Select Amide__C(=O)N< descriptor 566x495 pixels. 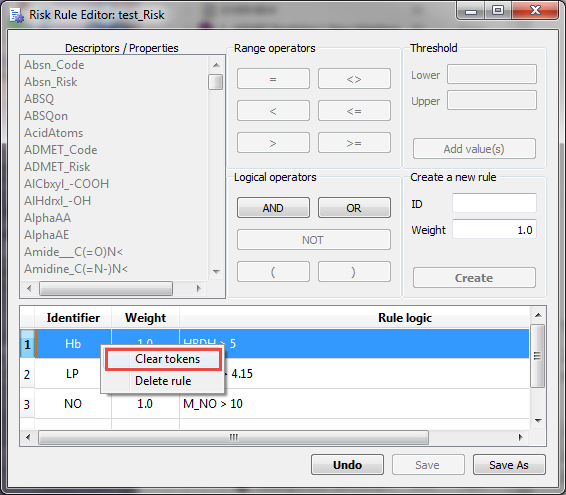(73, 252)
